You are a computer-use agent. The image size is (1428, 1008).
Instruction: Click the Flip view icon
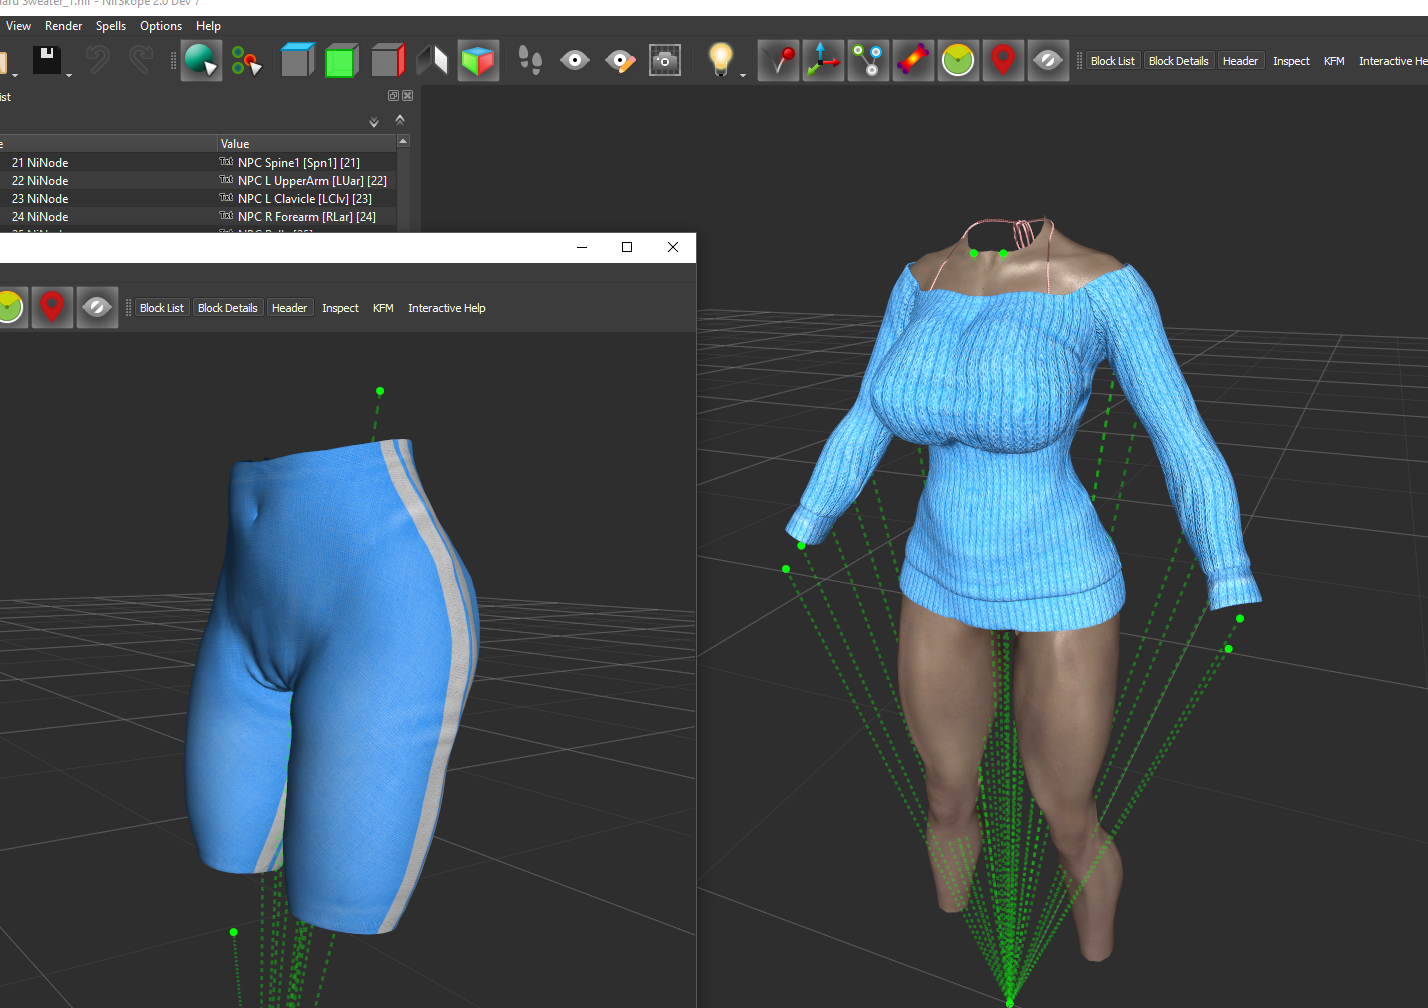click(432, 61)
